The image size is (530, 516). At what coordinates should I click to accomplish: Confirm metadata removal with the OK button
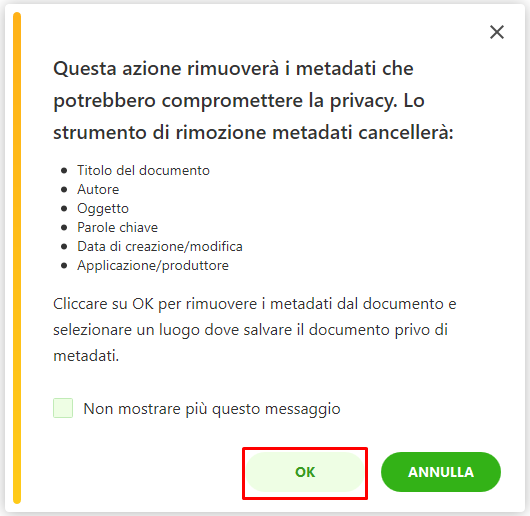point(305,472)
